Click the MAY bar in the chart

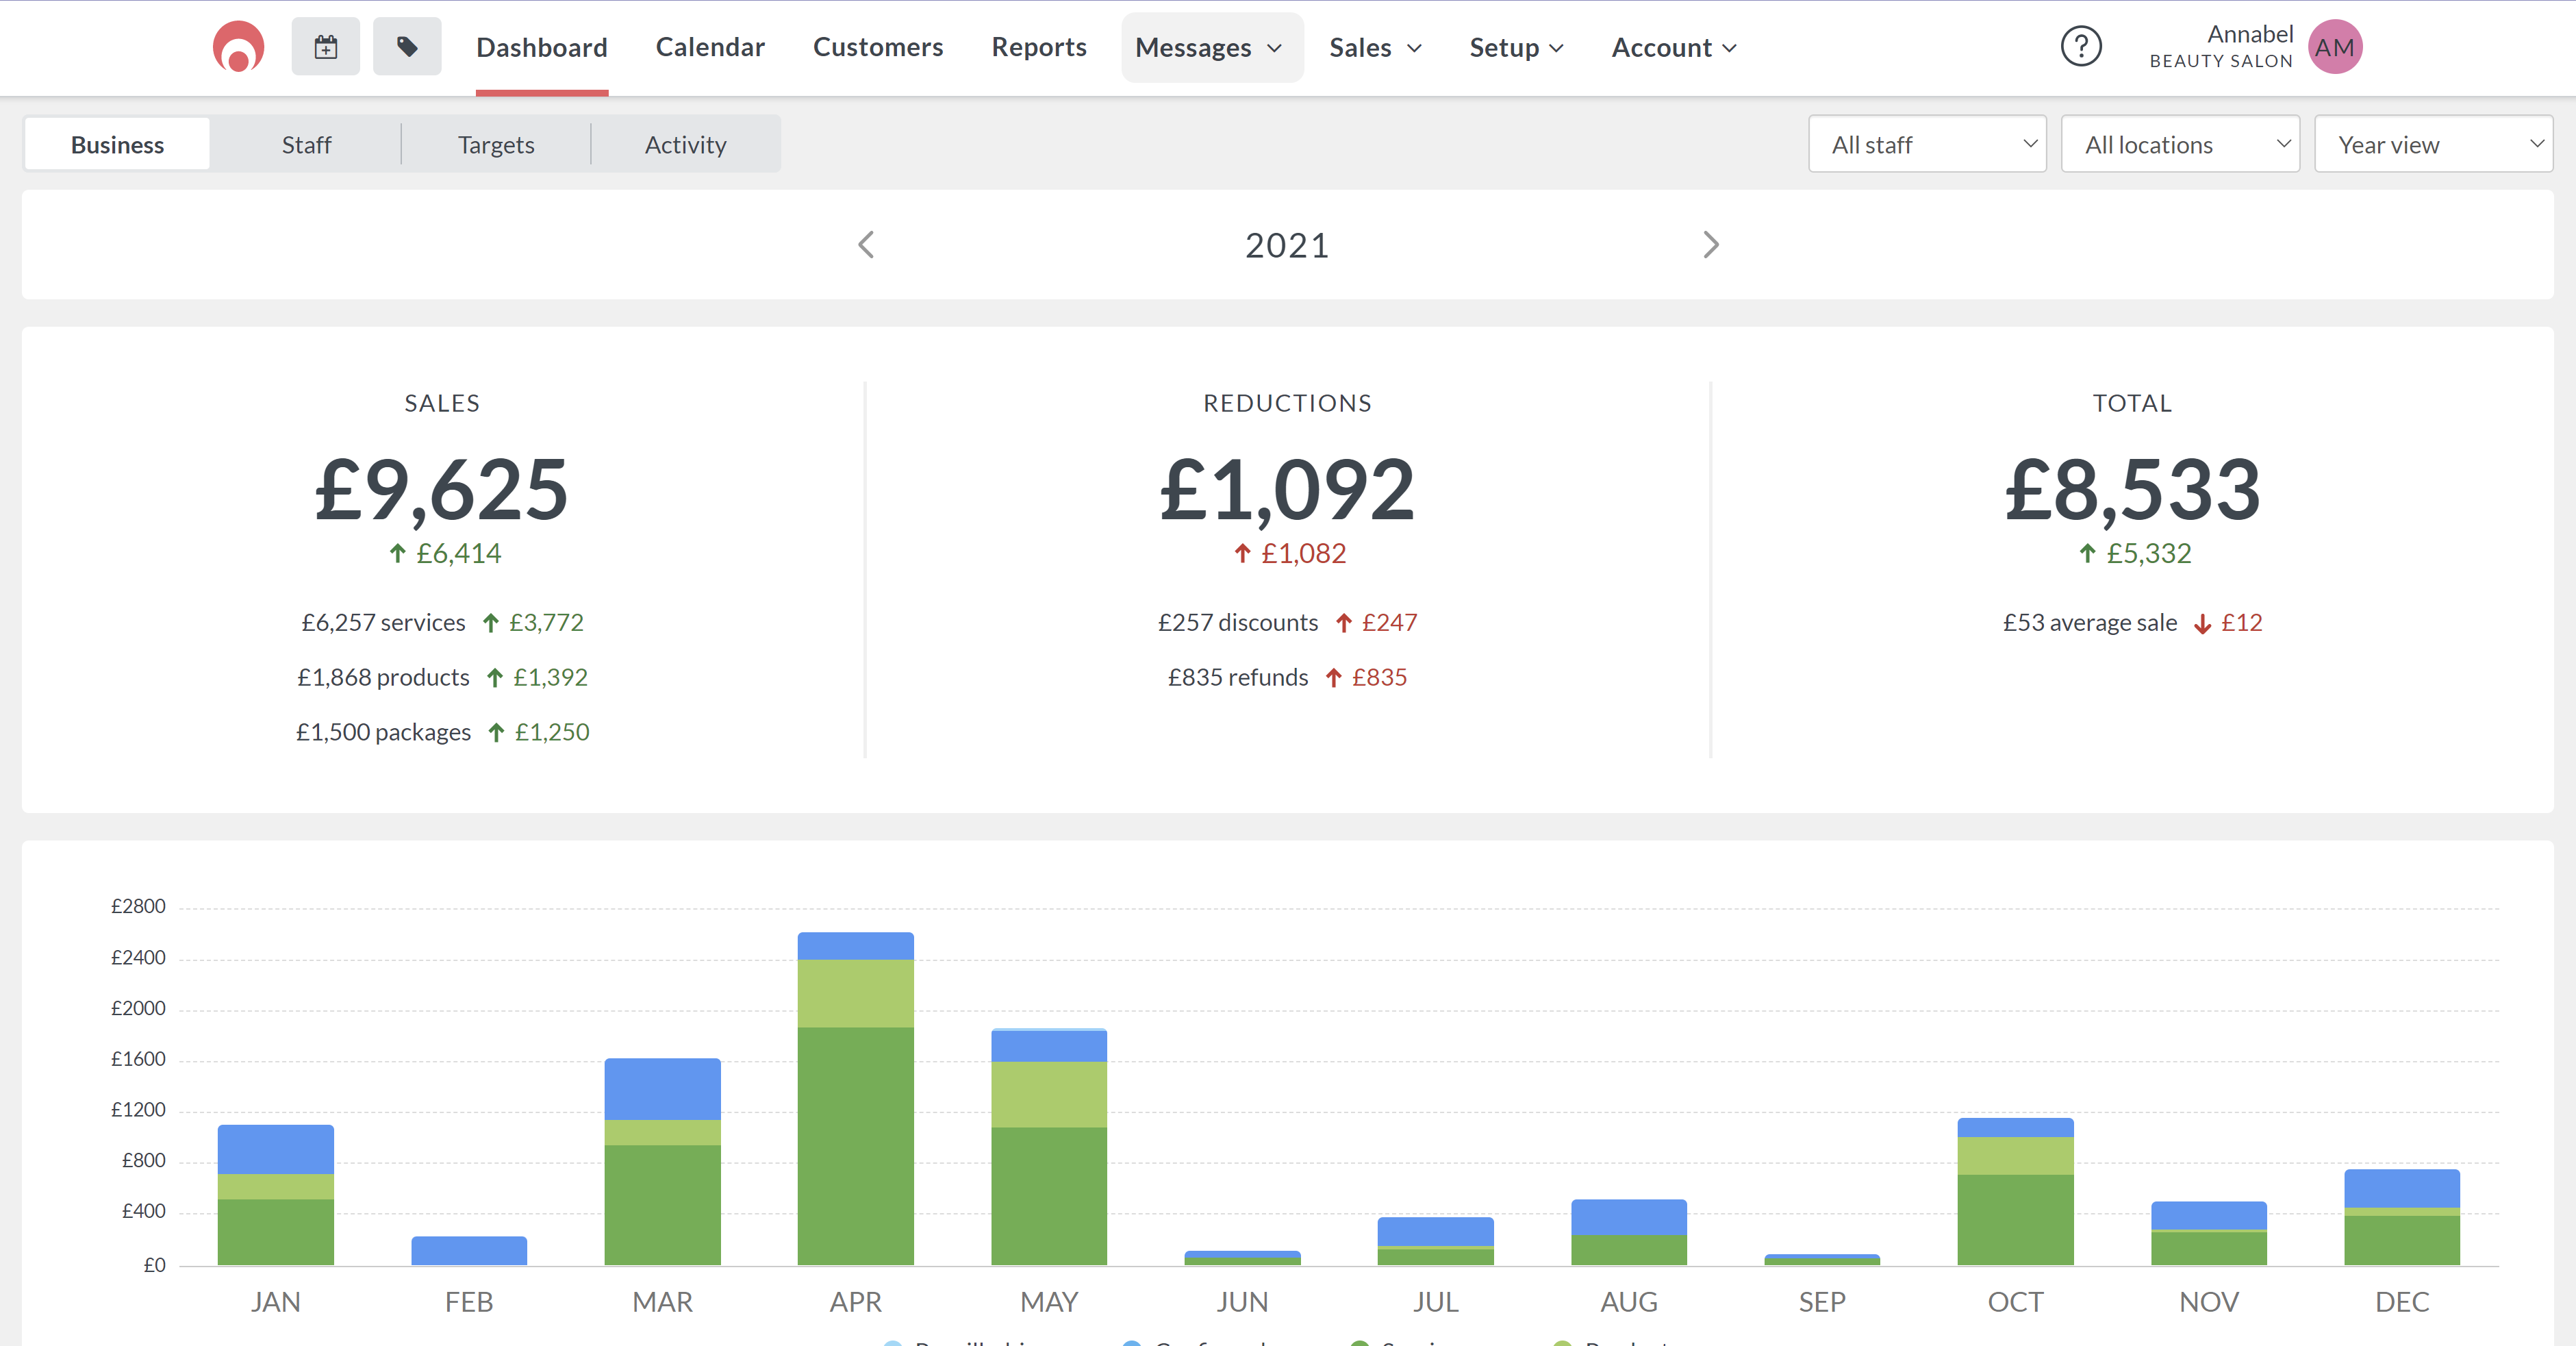pos(1049,1146)
